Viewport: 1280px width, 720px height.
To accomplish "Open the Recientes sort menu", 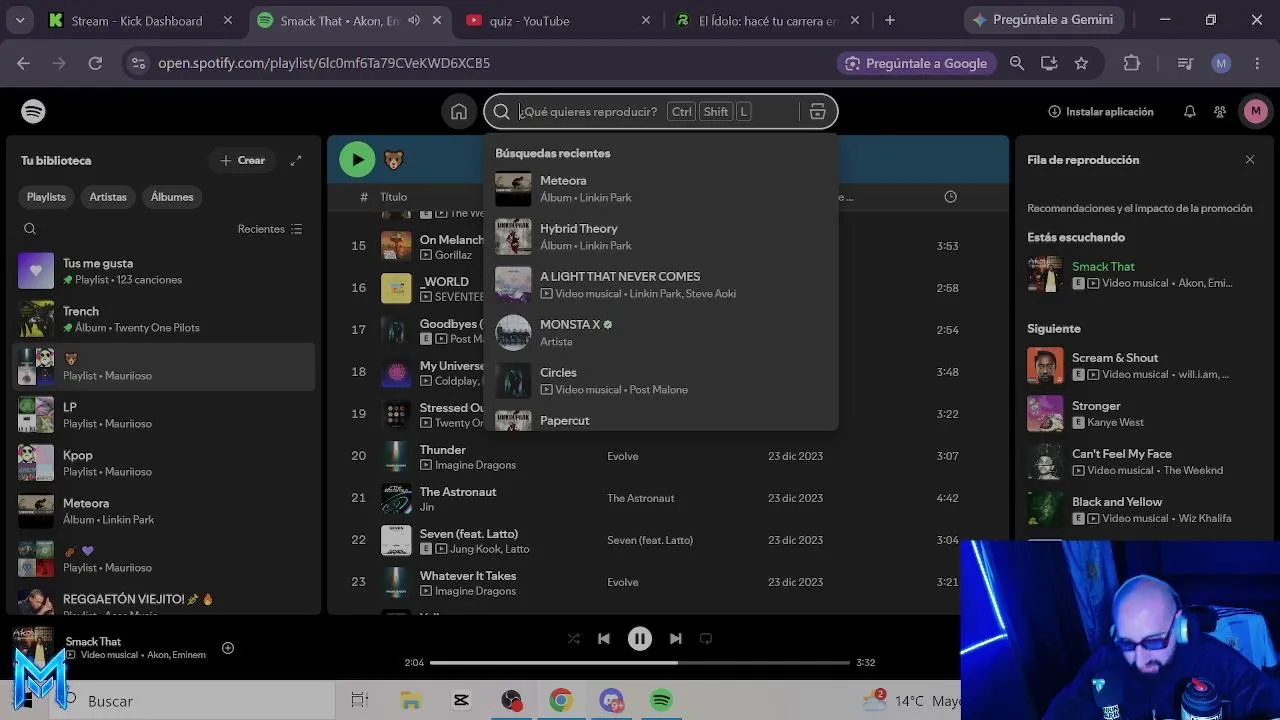I will [270, 229].
